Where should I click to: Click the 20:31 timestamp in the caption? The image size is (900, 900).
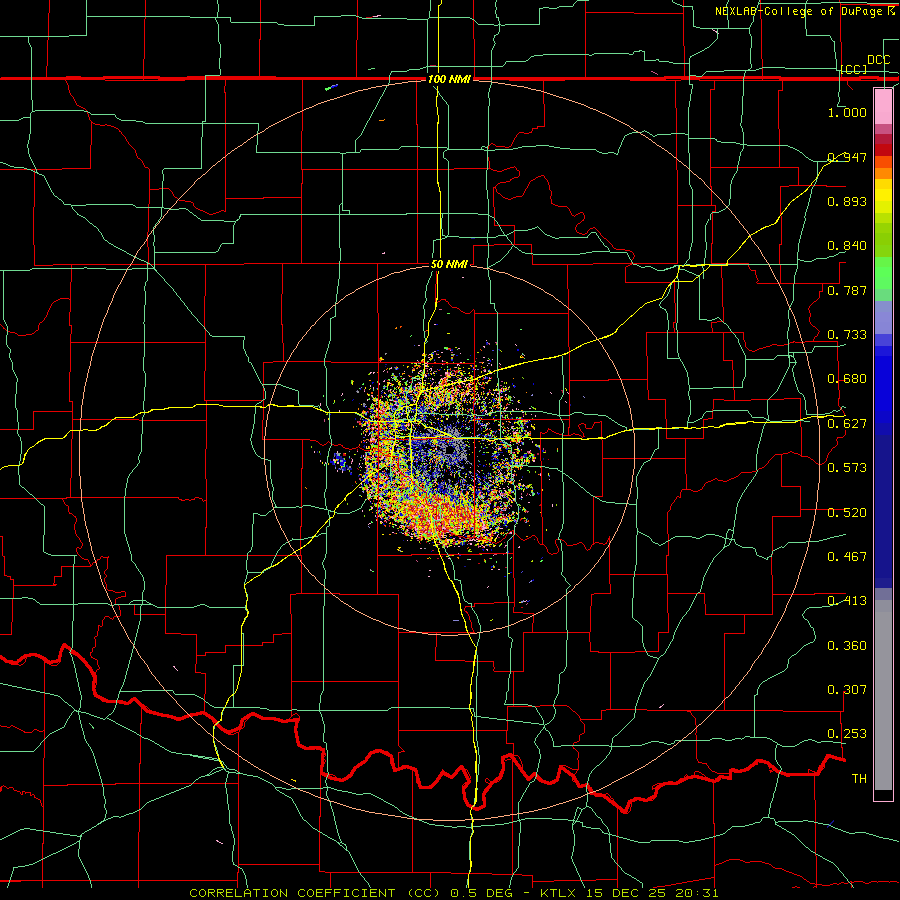(x=697, y=893)
